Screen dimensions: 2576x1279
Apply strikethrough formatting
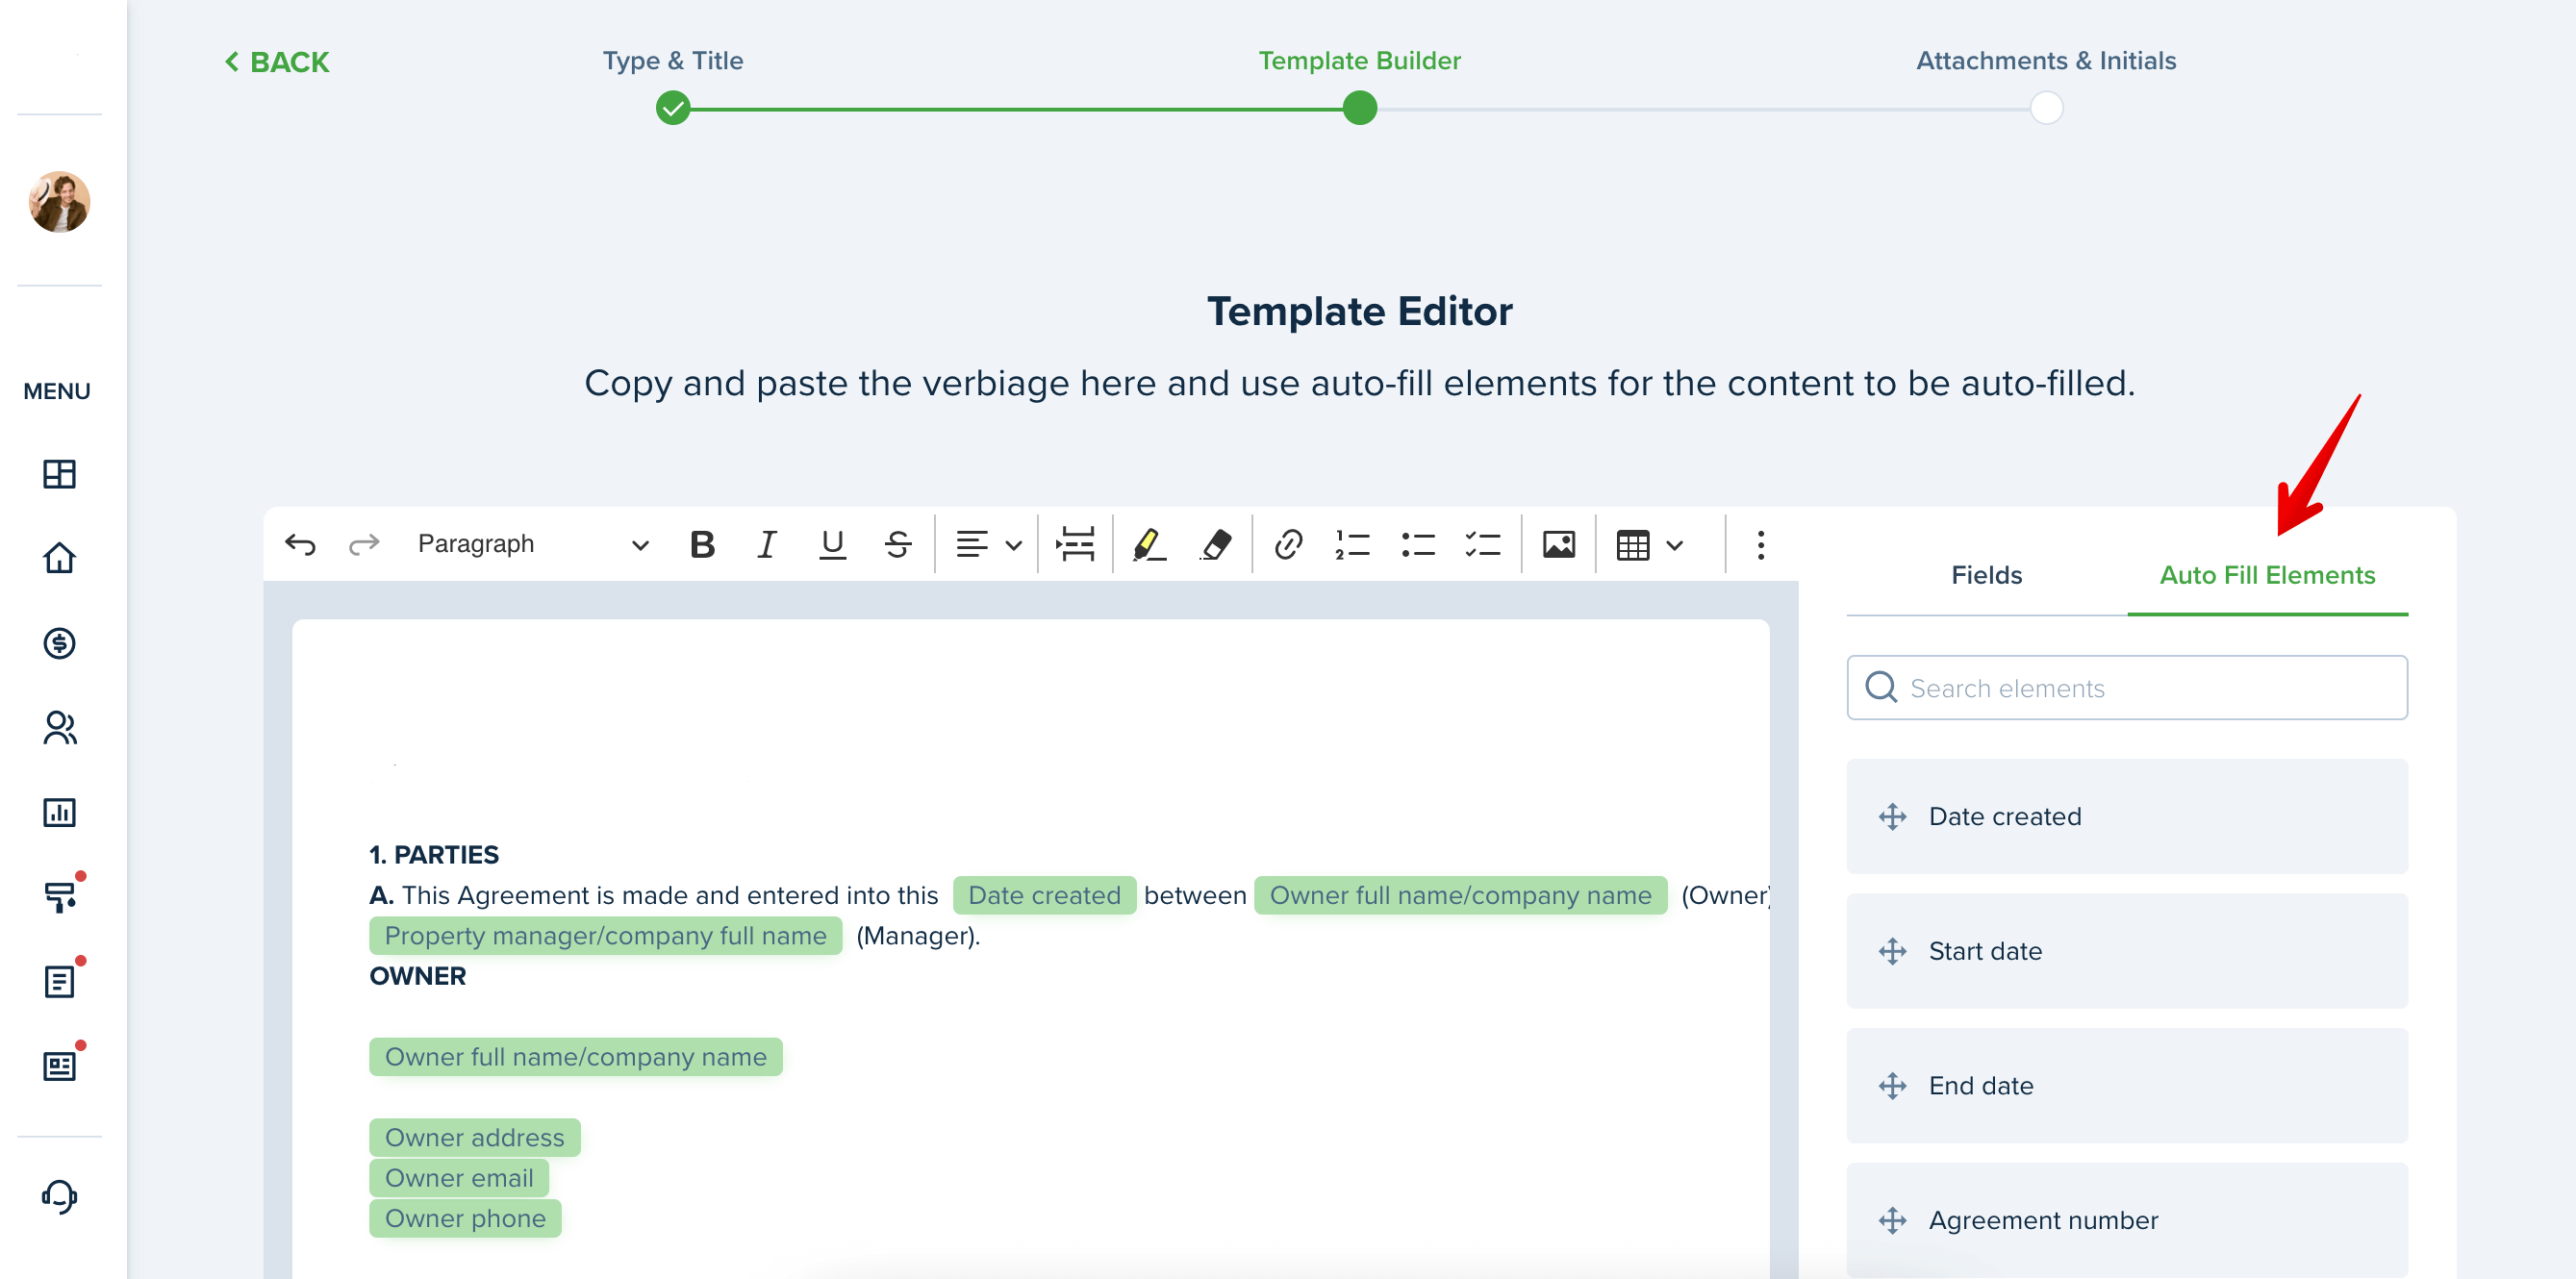(x=898, y=544)
